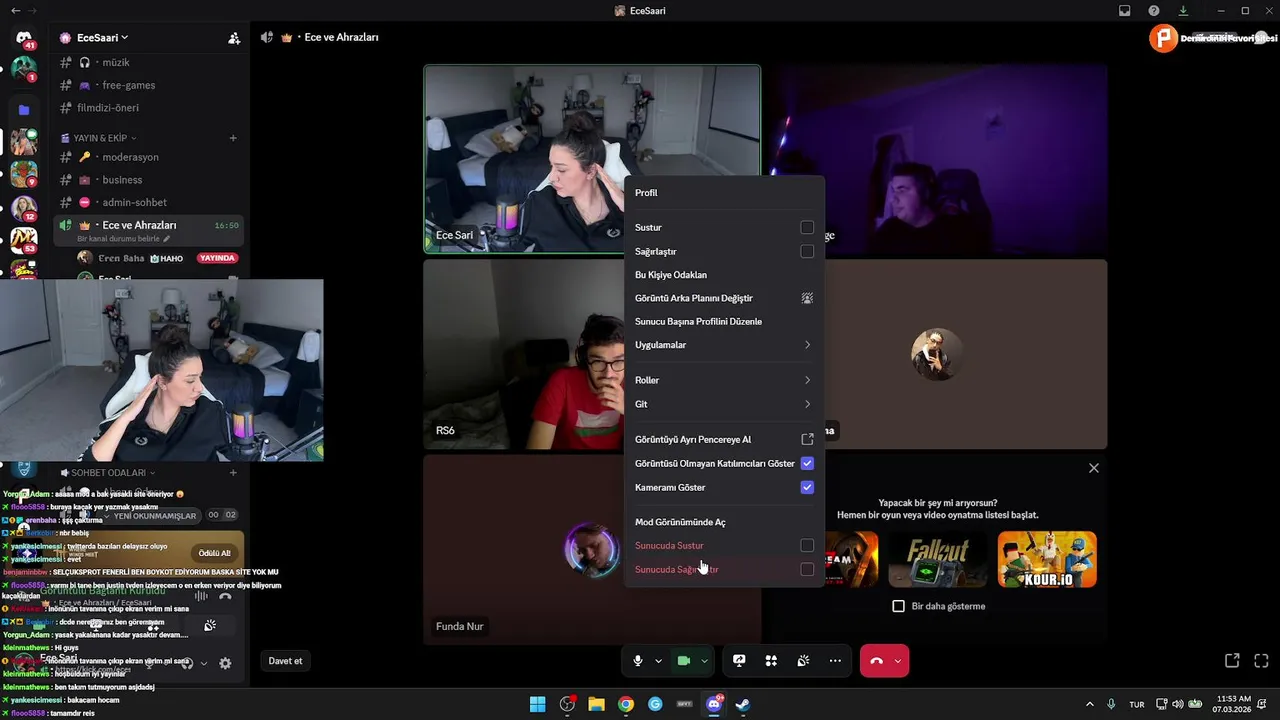
Task: Hang up with the red disconnect button
Action: point(876,661)
